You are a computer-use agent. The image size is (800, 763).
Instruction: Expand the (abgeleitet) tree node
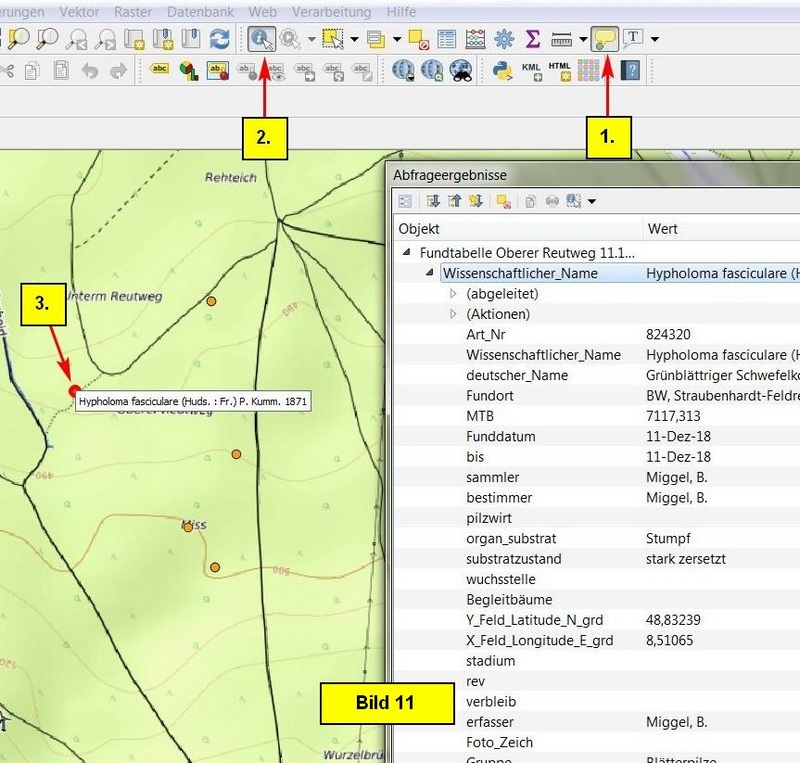point(454,293)
